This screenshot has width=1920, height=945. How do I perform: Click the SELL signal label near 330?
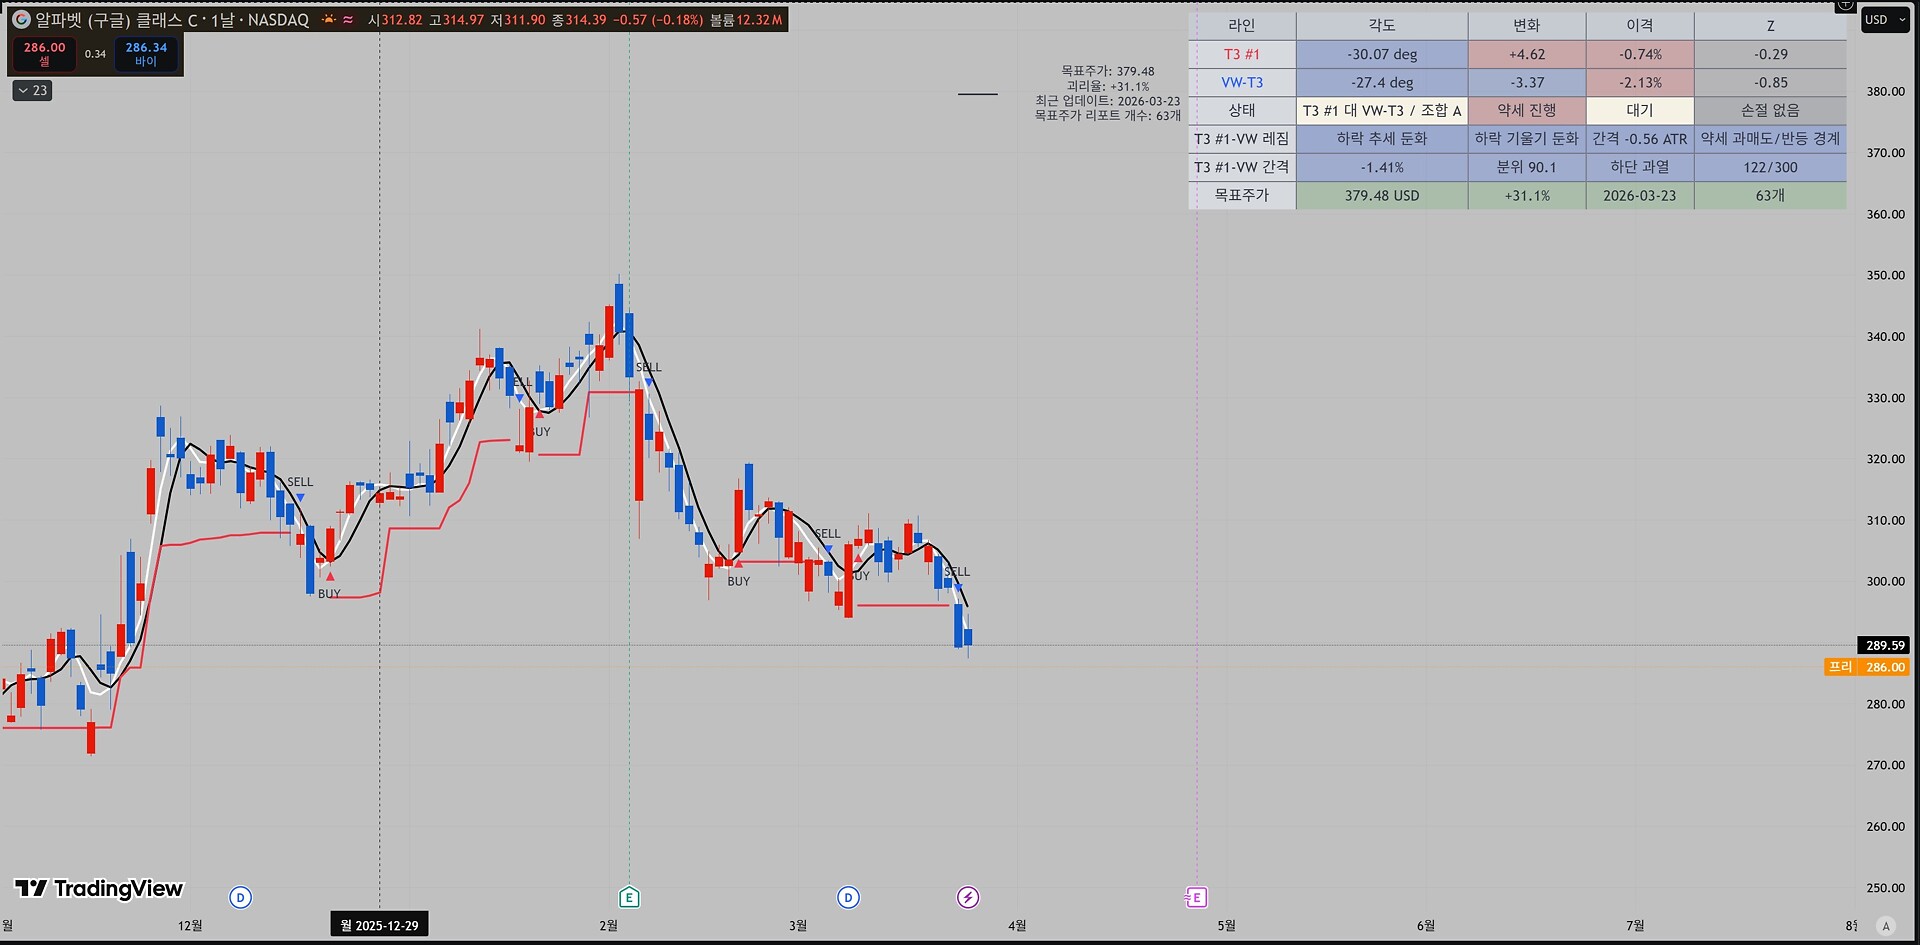pyautogui.click(x=648, y=367)
